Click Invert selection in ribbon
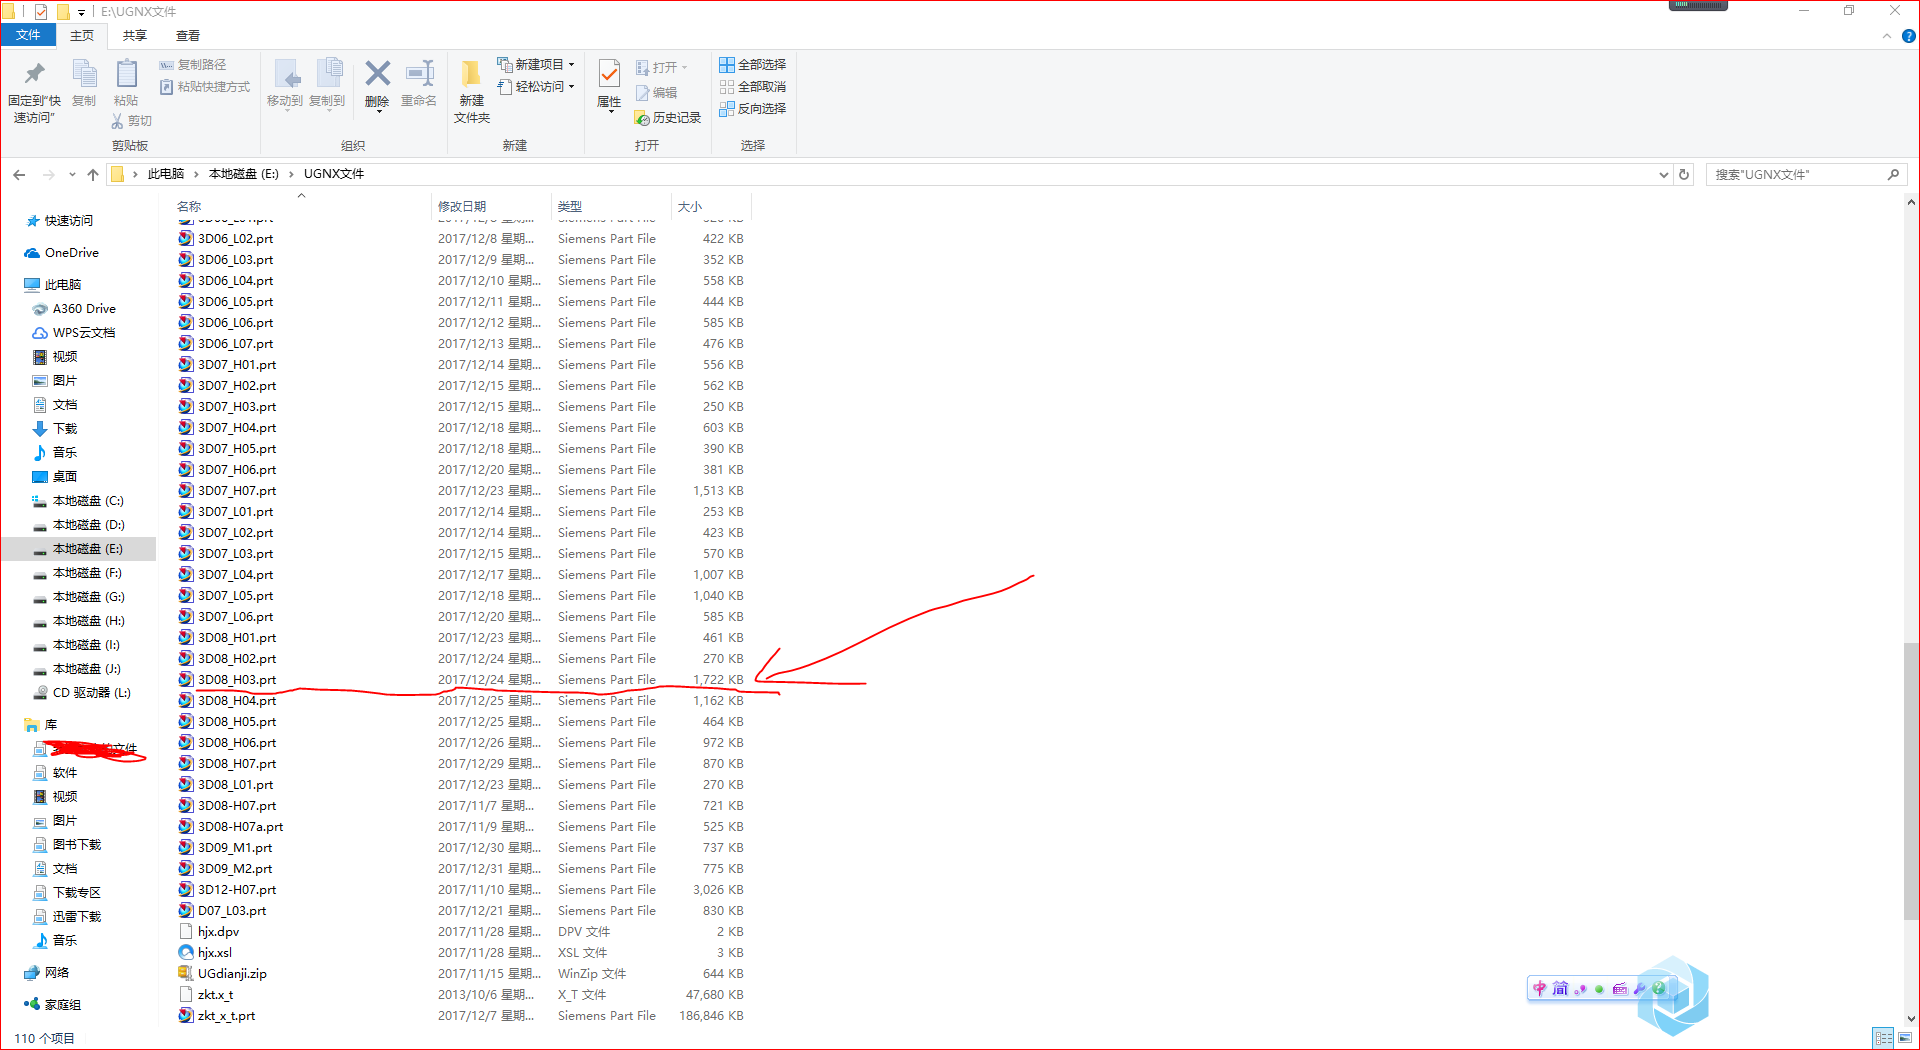 753,109
